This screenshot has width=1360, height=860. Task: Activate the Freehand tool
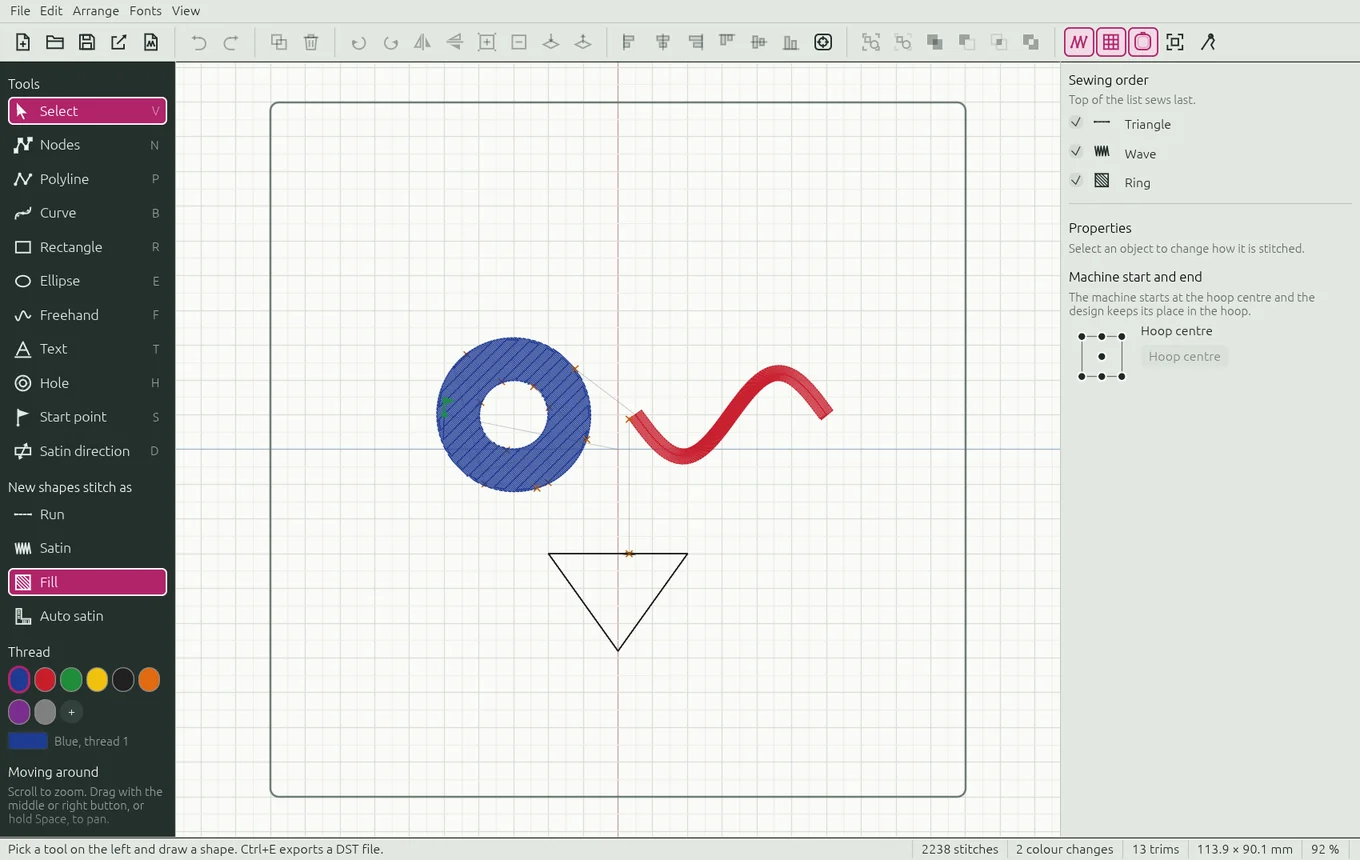(x=87, y=315)
